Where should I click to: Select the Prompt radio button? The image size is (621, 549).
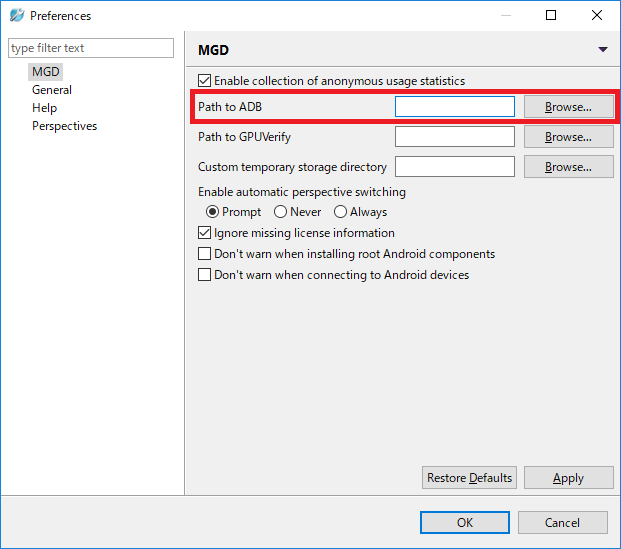tap(212, 212)
